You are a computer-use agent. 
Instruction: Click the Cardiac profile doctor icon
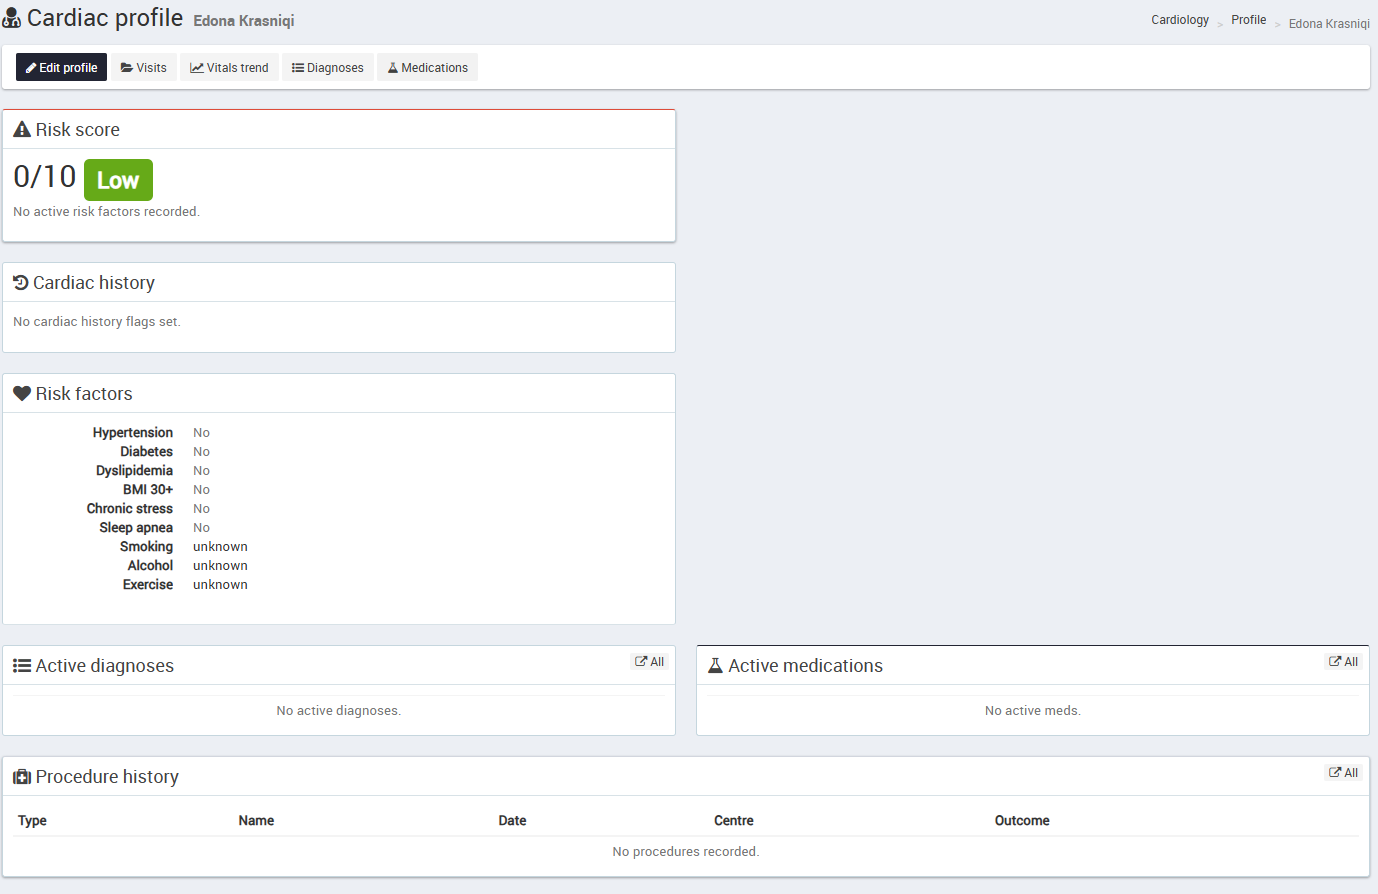pos(12,18)
